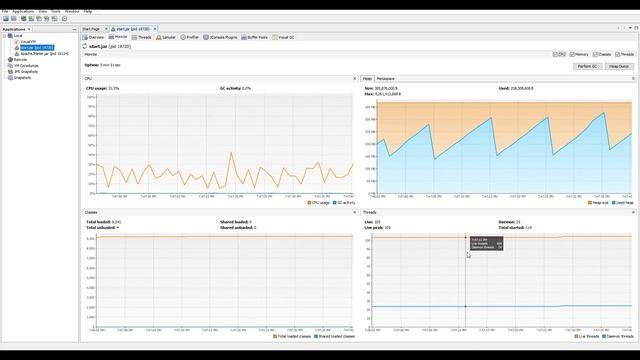Viewport: 640px width, 360px height.
Task: Open the Sampler tab
Action: pos(165,37)
